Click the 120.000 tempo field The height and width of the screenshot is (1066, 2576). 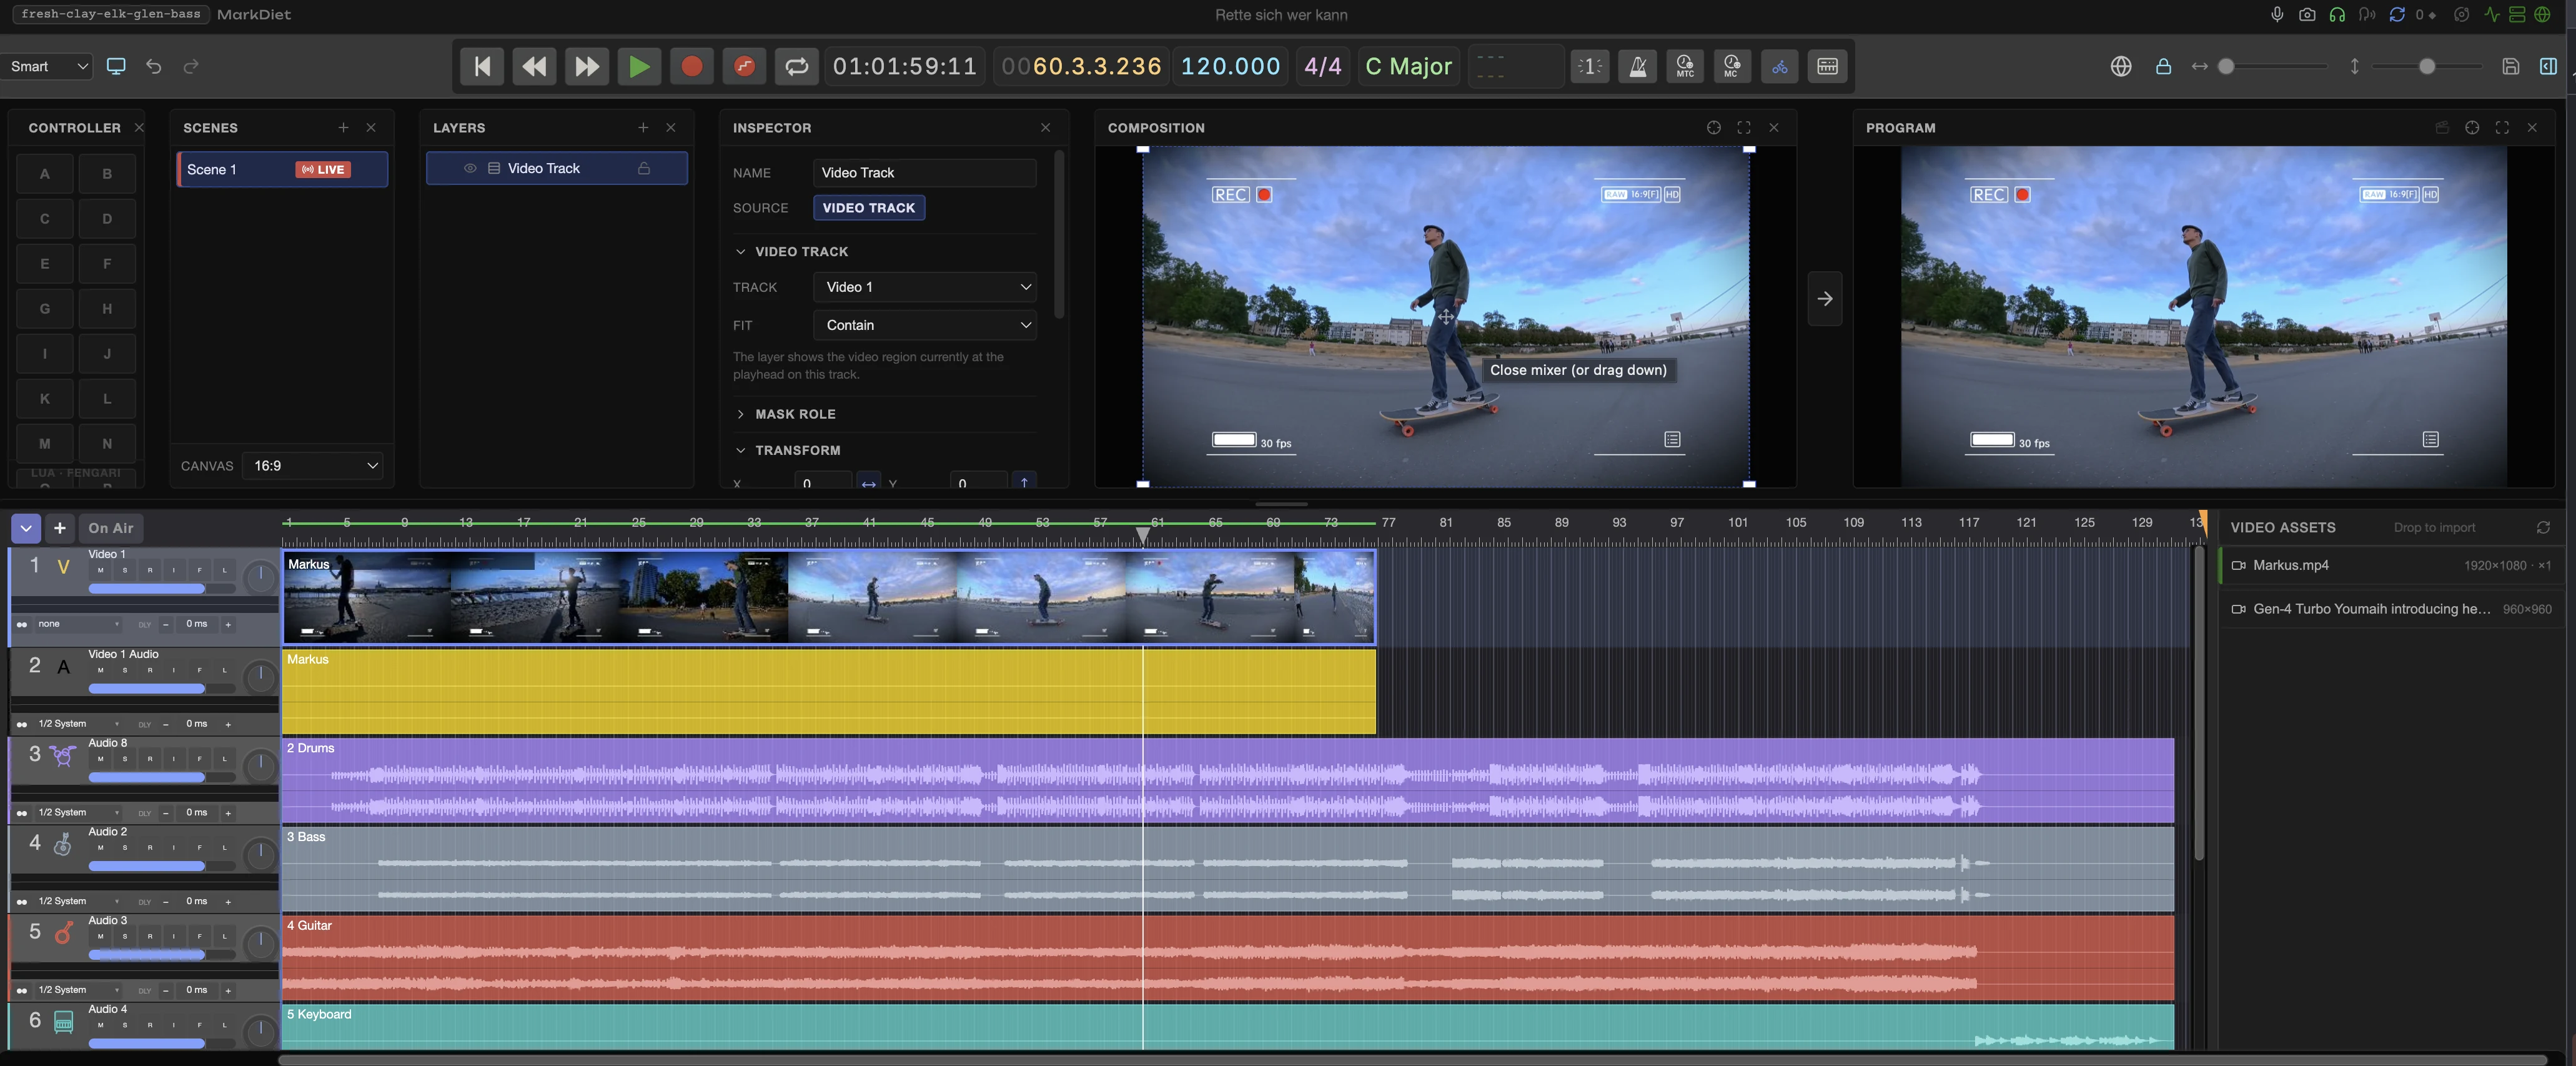point(1230,66)
